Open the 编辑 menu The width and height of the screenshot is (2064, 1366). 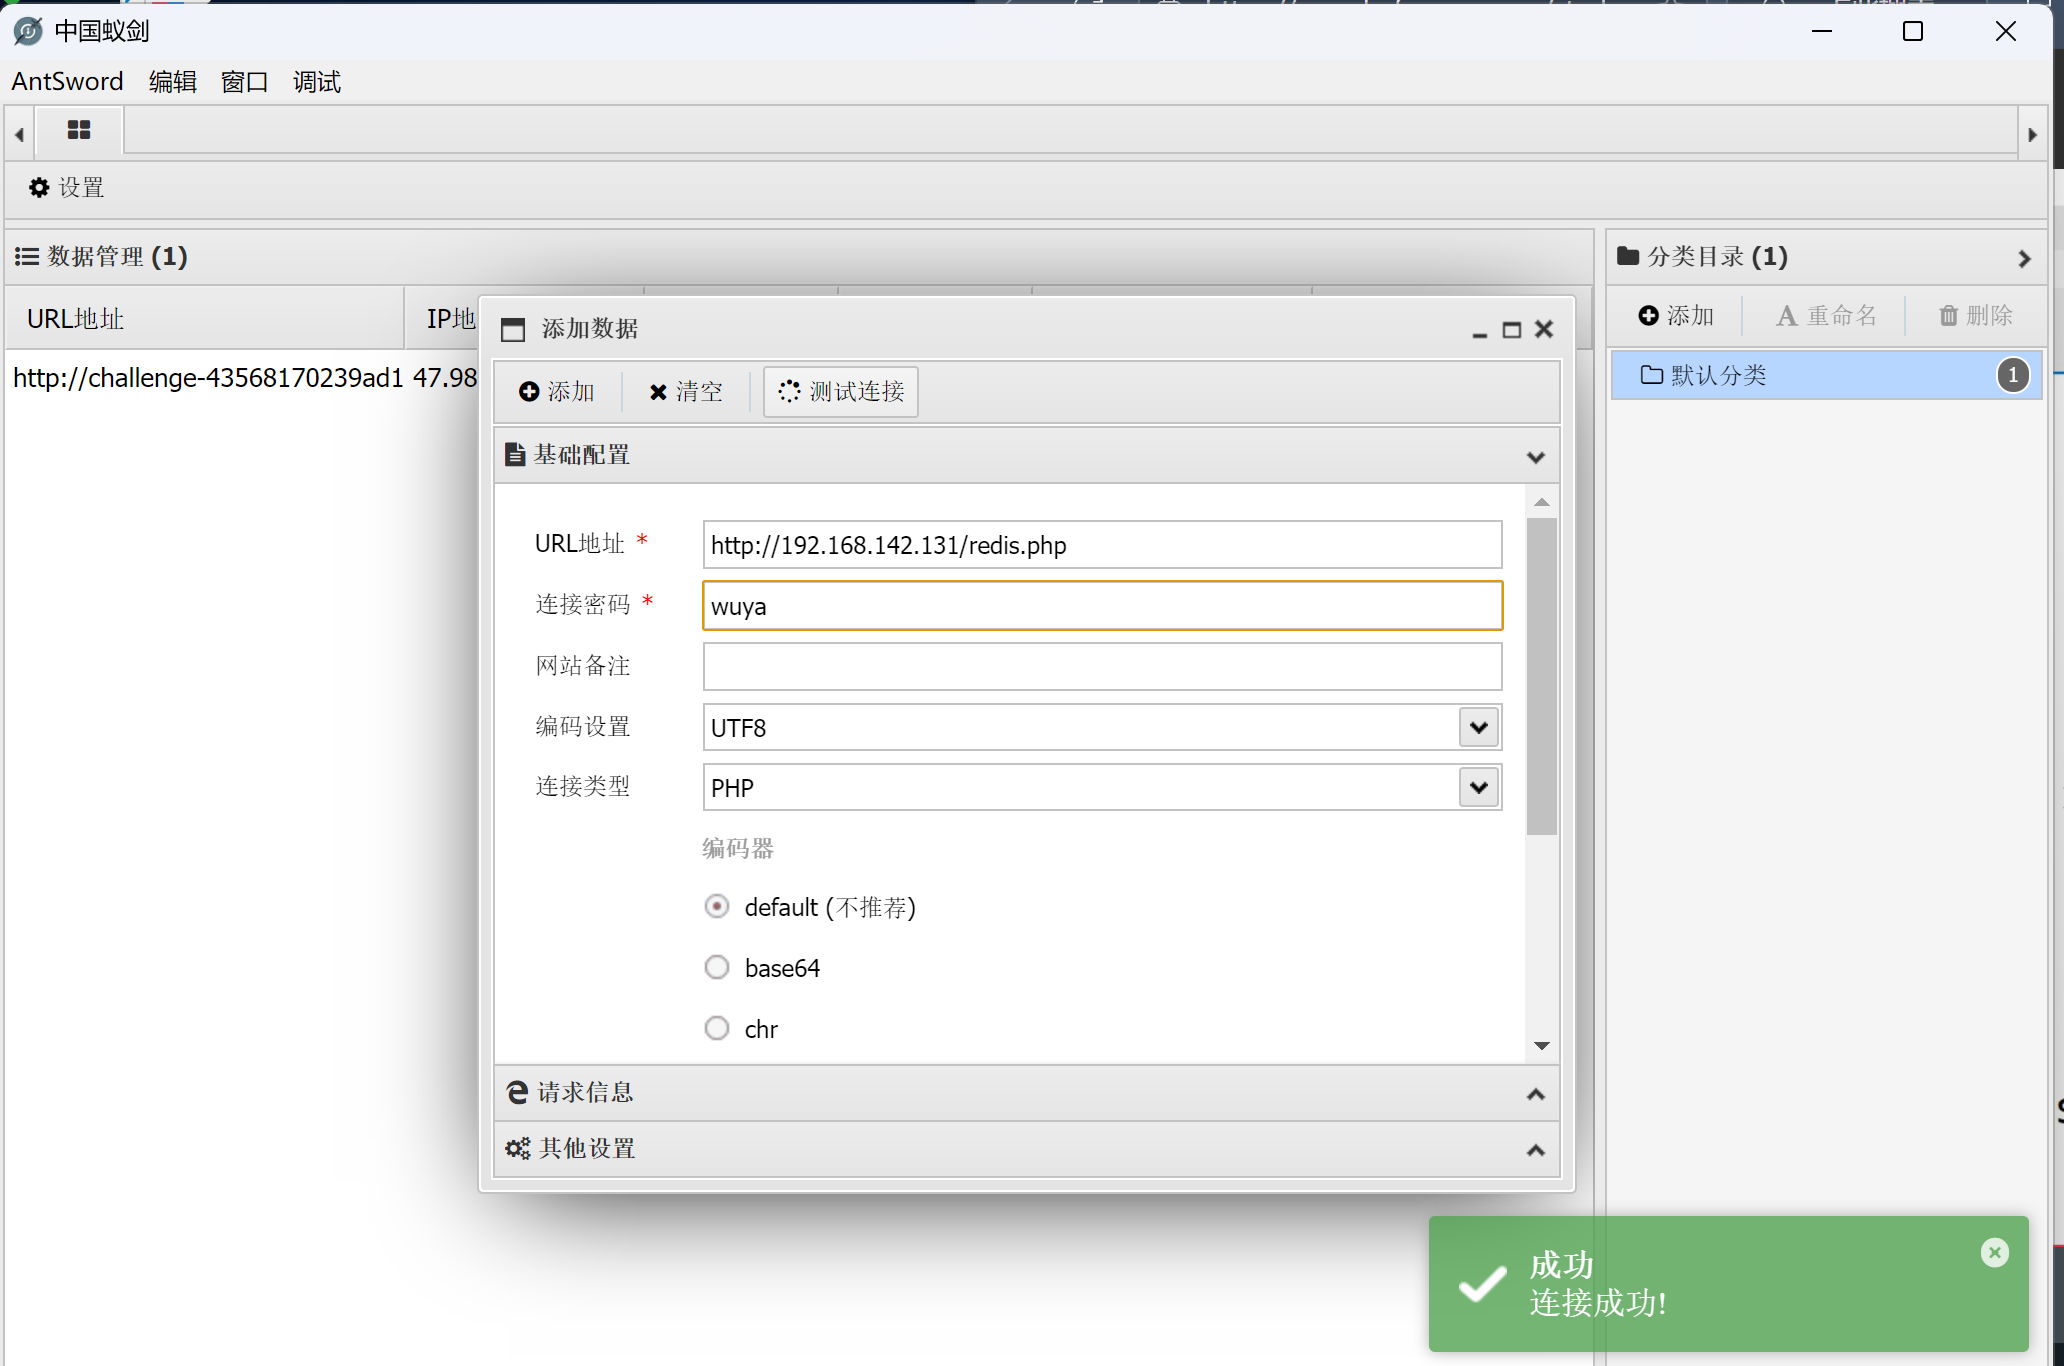coord(172,82)
